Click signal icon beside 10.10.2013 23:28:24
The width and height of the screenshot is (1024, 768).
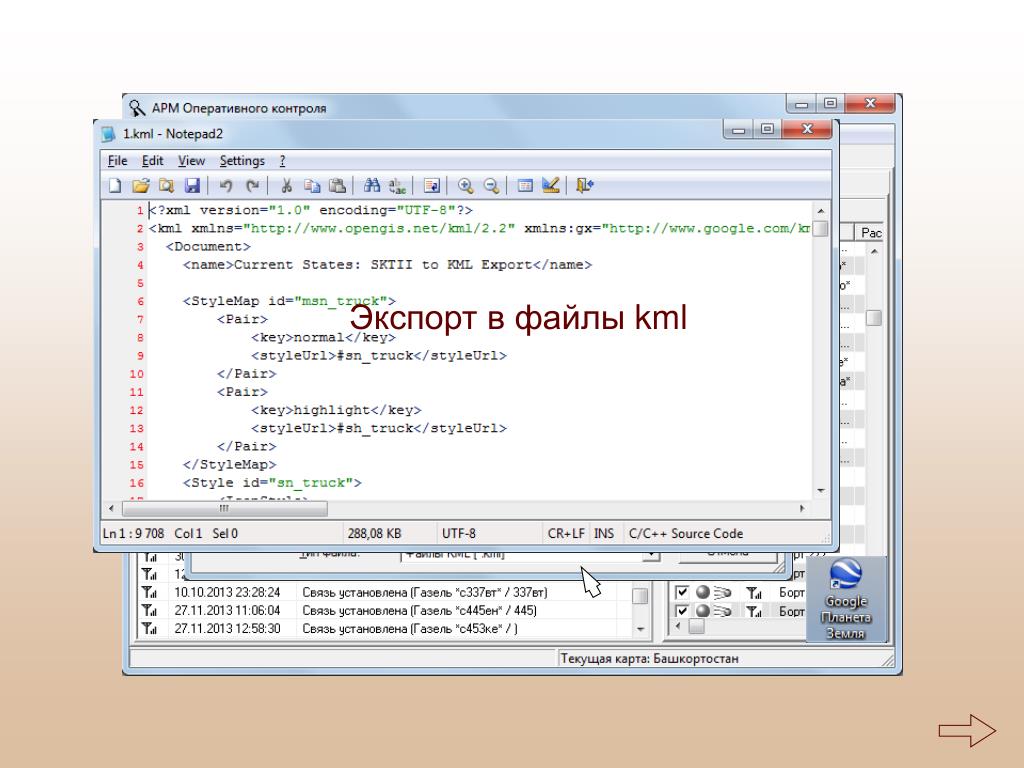click(150, 592)
